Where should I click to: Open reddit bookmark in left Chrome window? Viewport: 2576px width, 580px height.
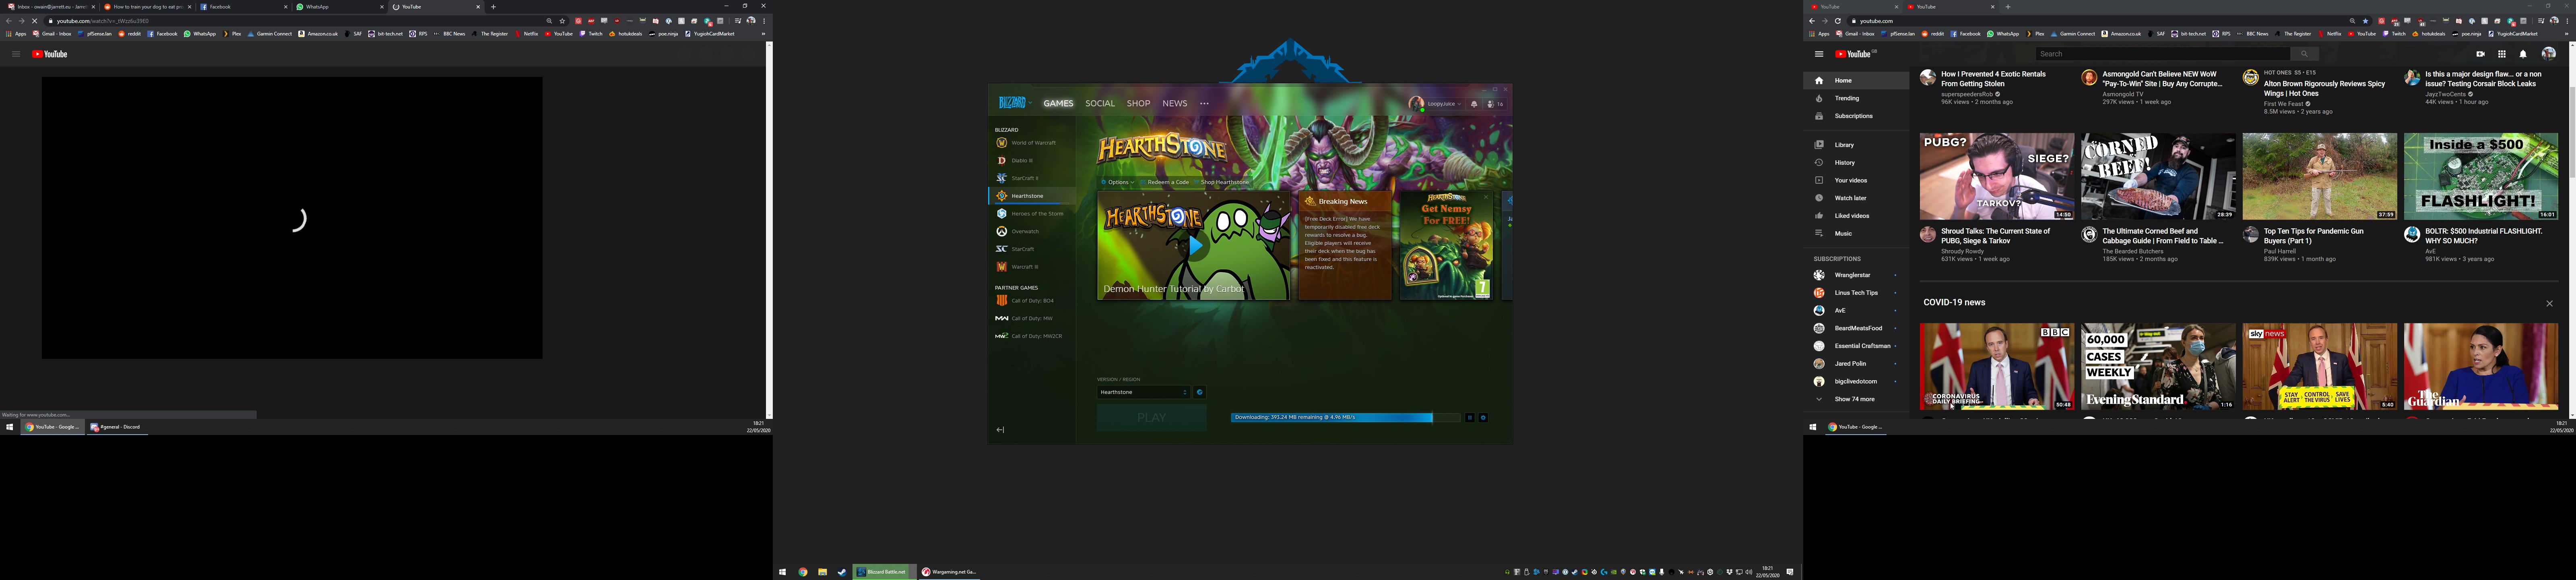tap(130, 34)
